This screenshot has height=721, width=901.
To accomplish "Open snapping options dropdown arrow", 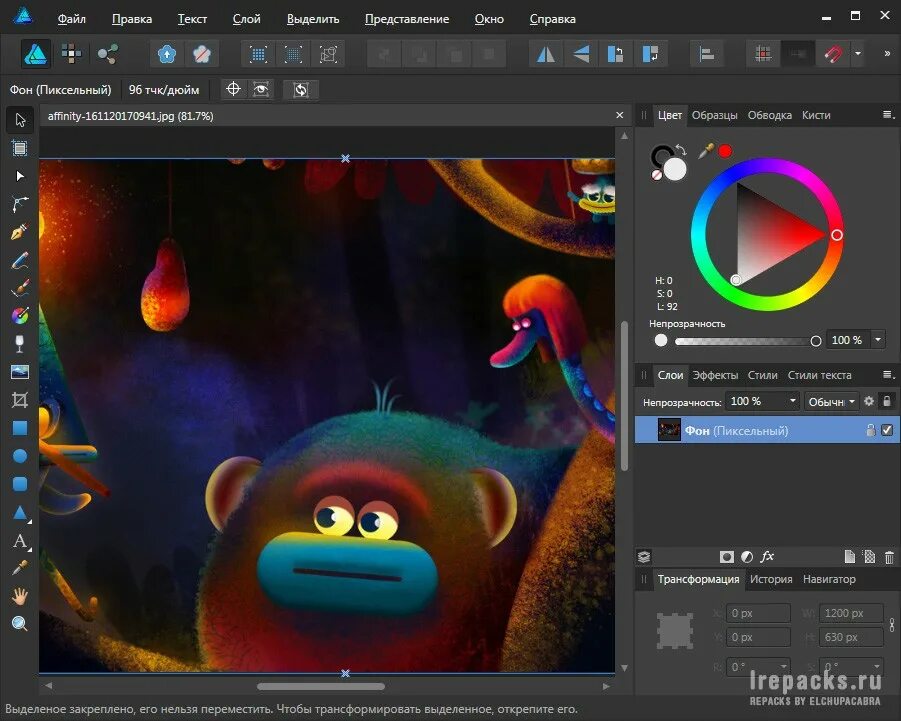I will pos(858,54).
